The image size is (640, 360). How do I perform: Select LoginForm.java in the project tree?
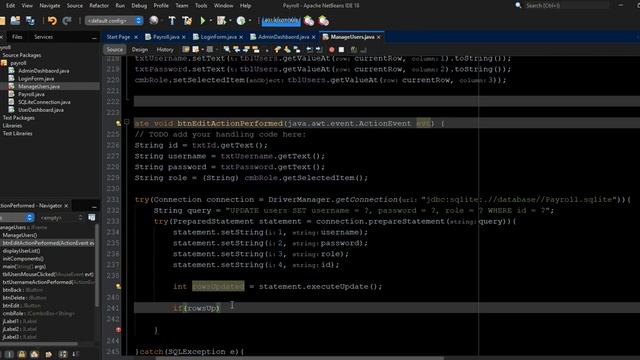click(x=36, y=79)
